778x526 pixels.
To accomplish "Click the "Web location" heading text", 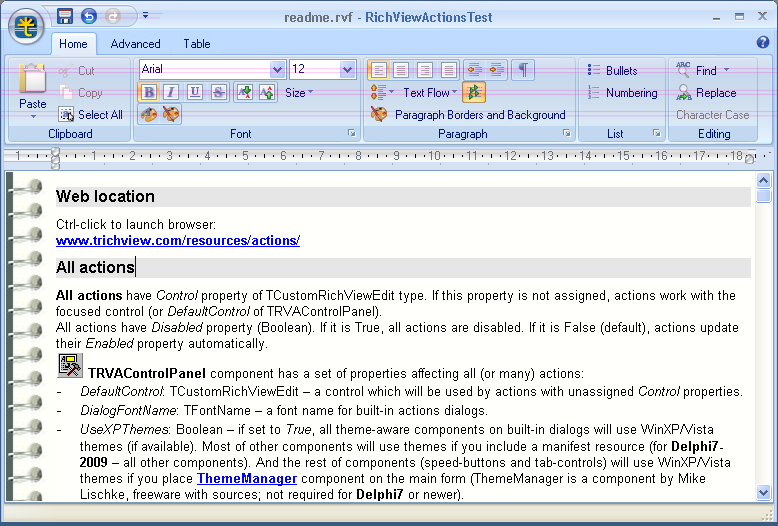I will click(105, 197).
